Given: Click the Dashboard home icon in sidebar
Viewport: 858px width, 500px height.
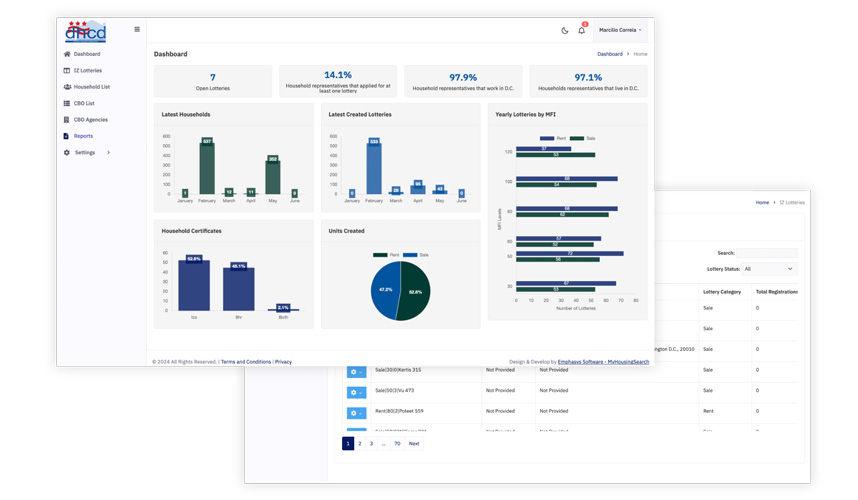Looking at the screenshot, I should (x=67, y=54).
